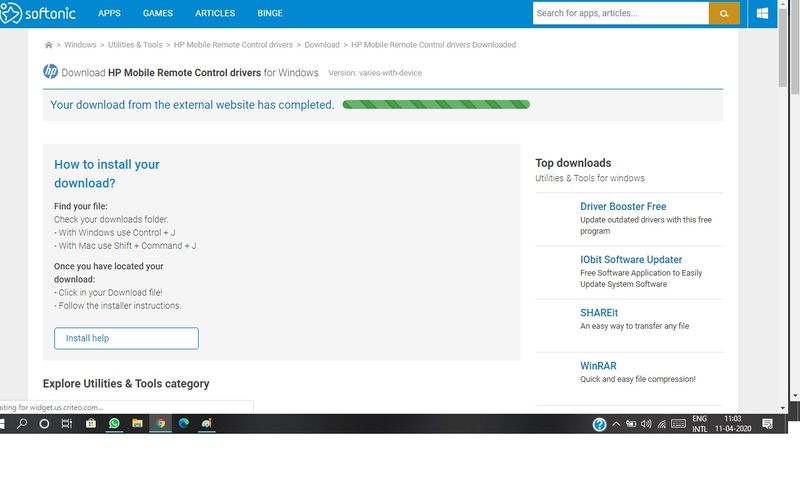Click the 'Top downloads' heading

pos(573,163)
